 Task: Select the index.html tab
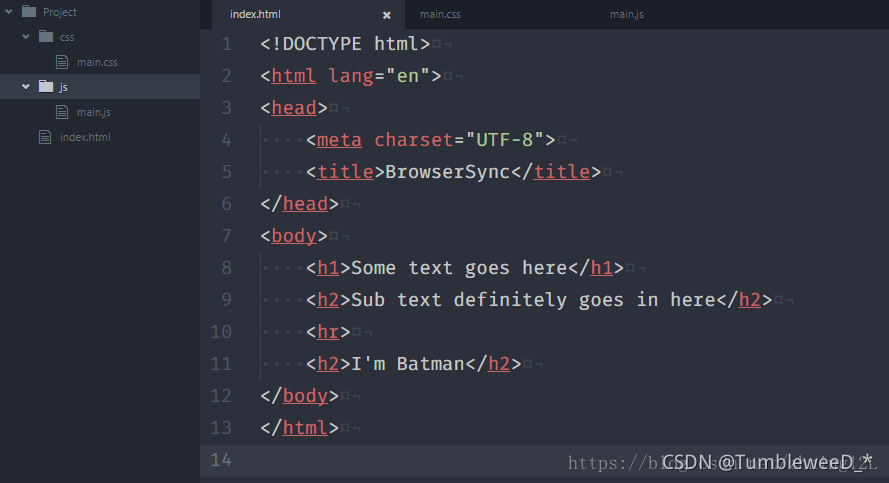click(256, 14)
